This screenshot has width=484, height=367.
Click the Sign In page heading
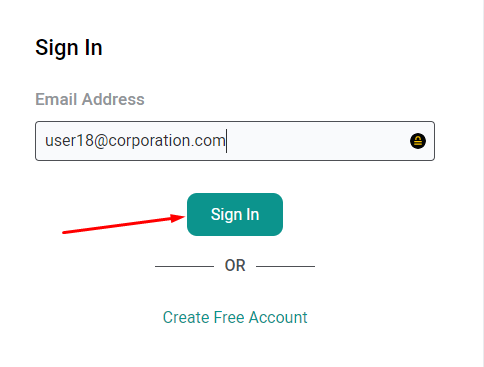click(x=69, y=48)
